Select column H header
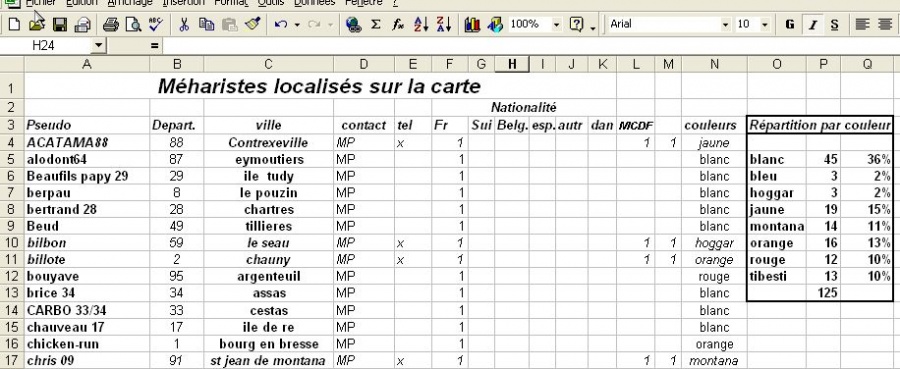This screenshot has height=369, width=900. click(511, 65)
